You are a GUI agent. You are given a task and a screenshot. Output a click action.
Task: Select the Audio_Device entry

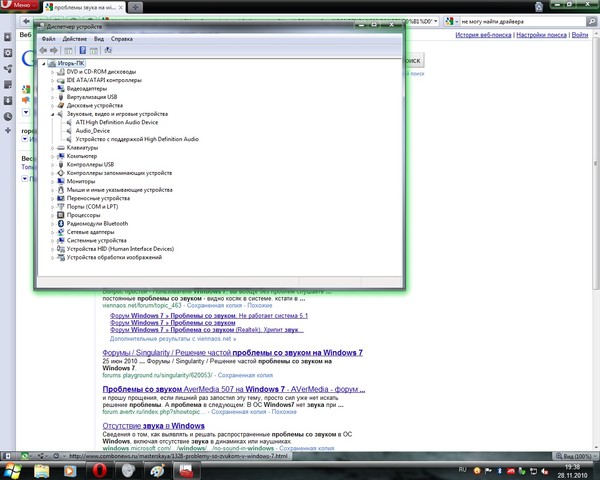click(93, 131)
